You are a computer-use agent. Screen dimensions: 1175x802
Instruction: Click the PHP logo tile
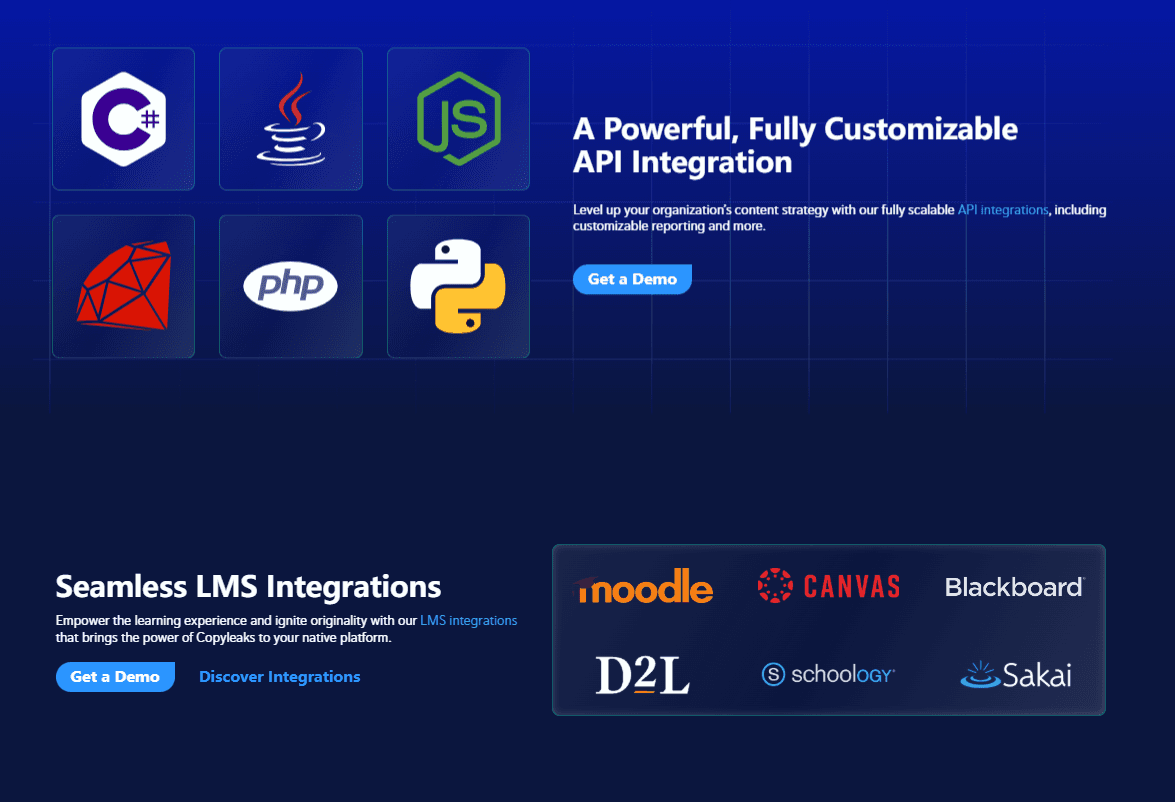click(x=290, y=286)
